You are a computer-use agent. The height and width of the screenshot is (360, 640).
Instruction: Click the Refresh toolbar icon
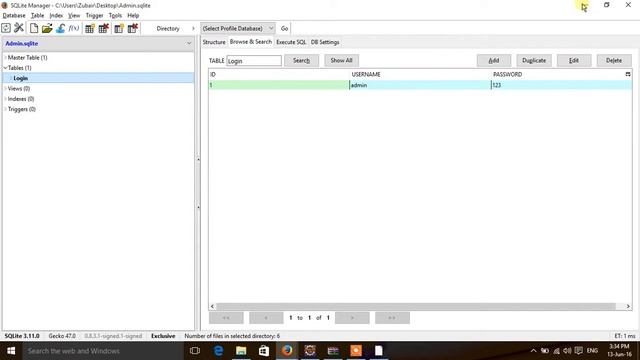pyautogui.click(x=6, y=28)
